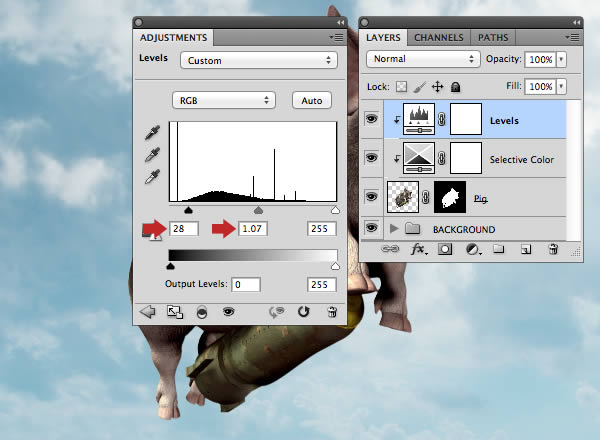Image resolution: width=600 pixels, height=440 pixels.
Task: Open the fx layer style menu
Action: point(419,249)
